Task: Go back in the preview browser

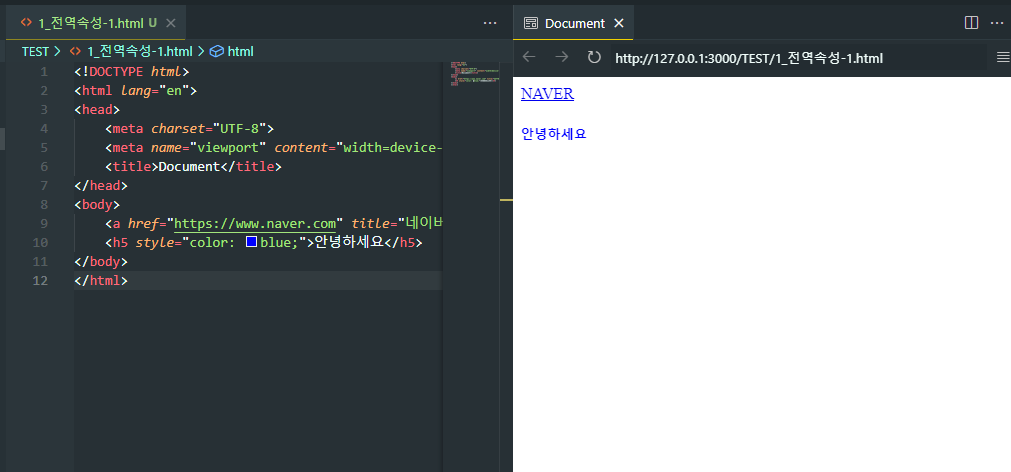Action: 529,57
